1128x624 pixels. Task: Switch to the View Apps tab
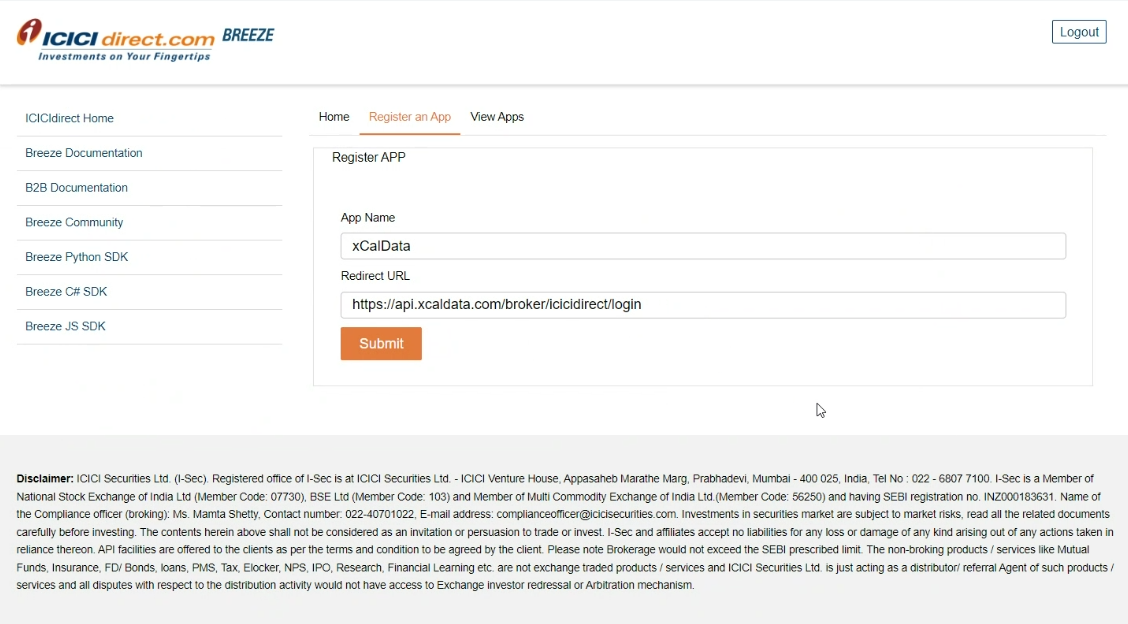click(x=497, y=116)
